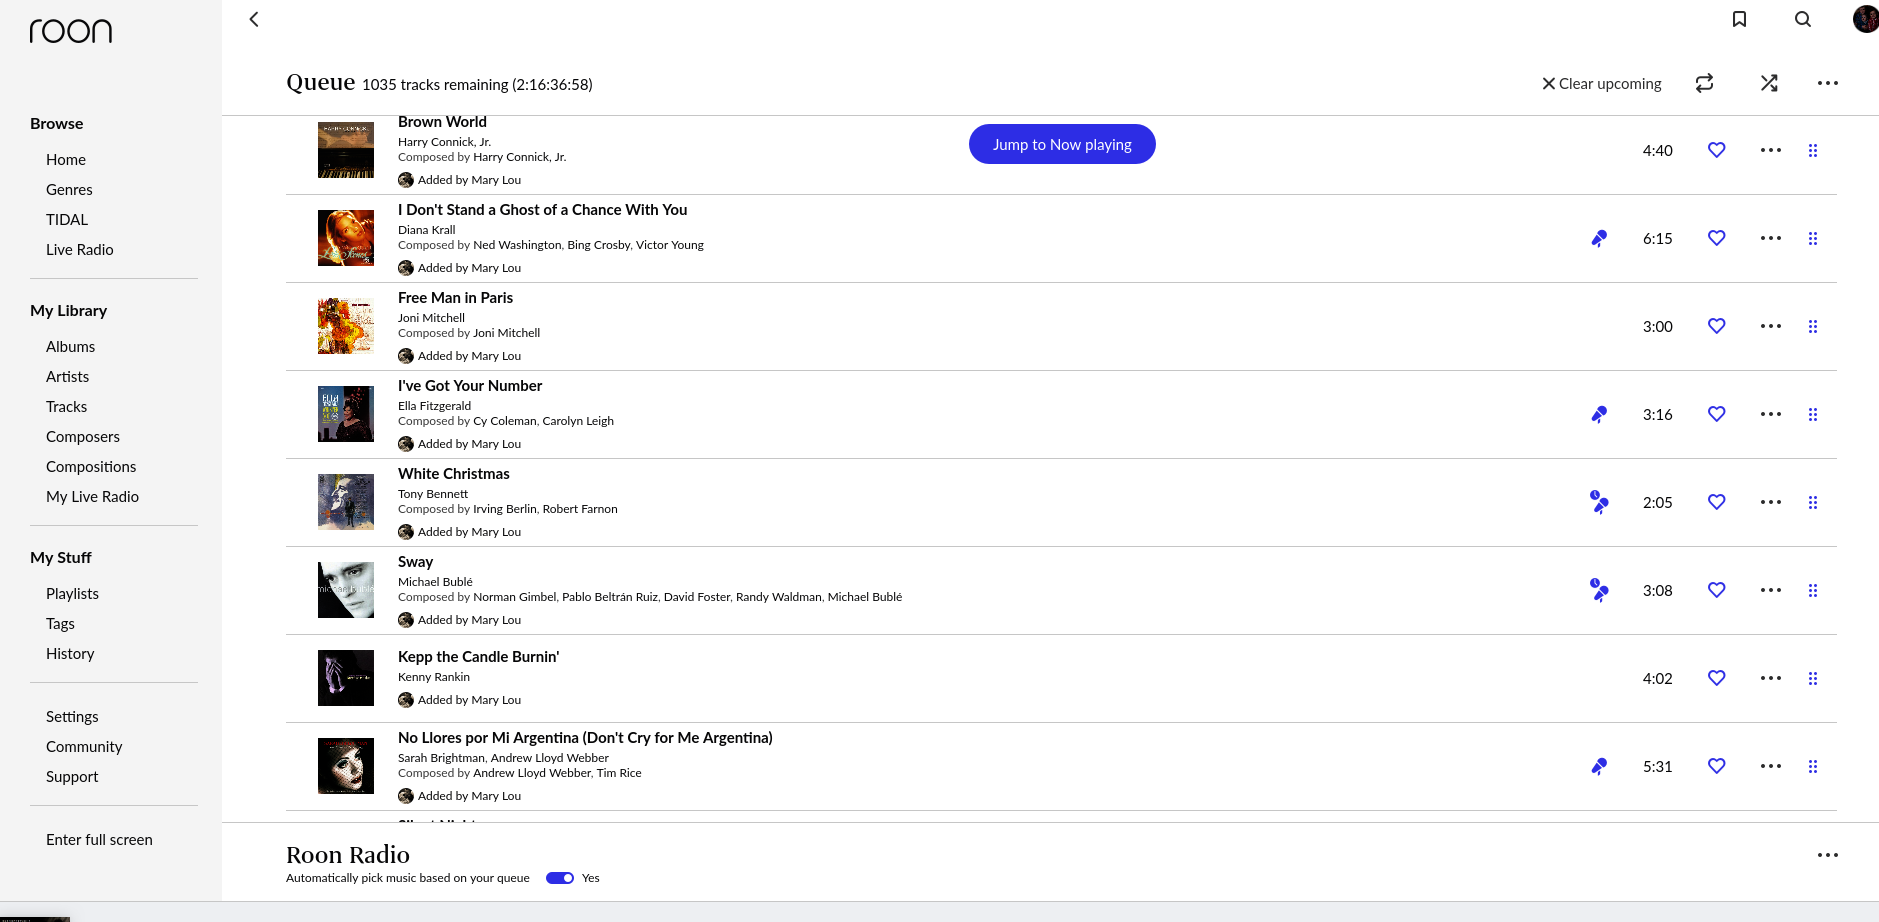This screenshot has width=1879, height=922.
Task: Open the bookmarks icon
Action: click(1740, 19)
